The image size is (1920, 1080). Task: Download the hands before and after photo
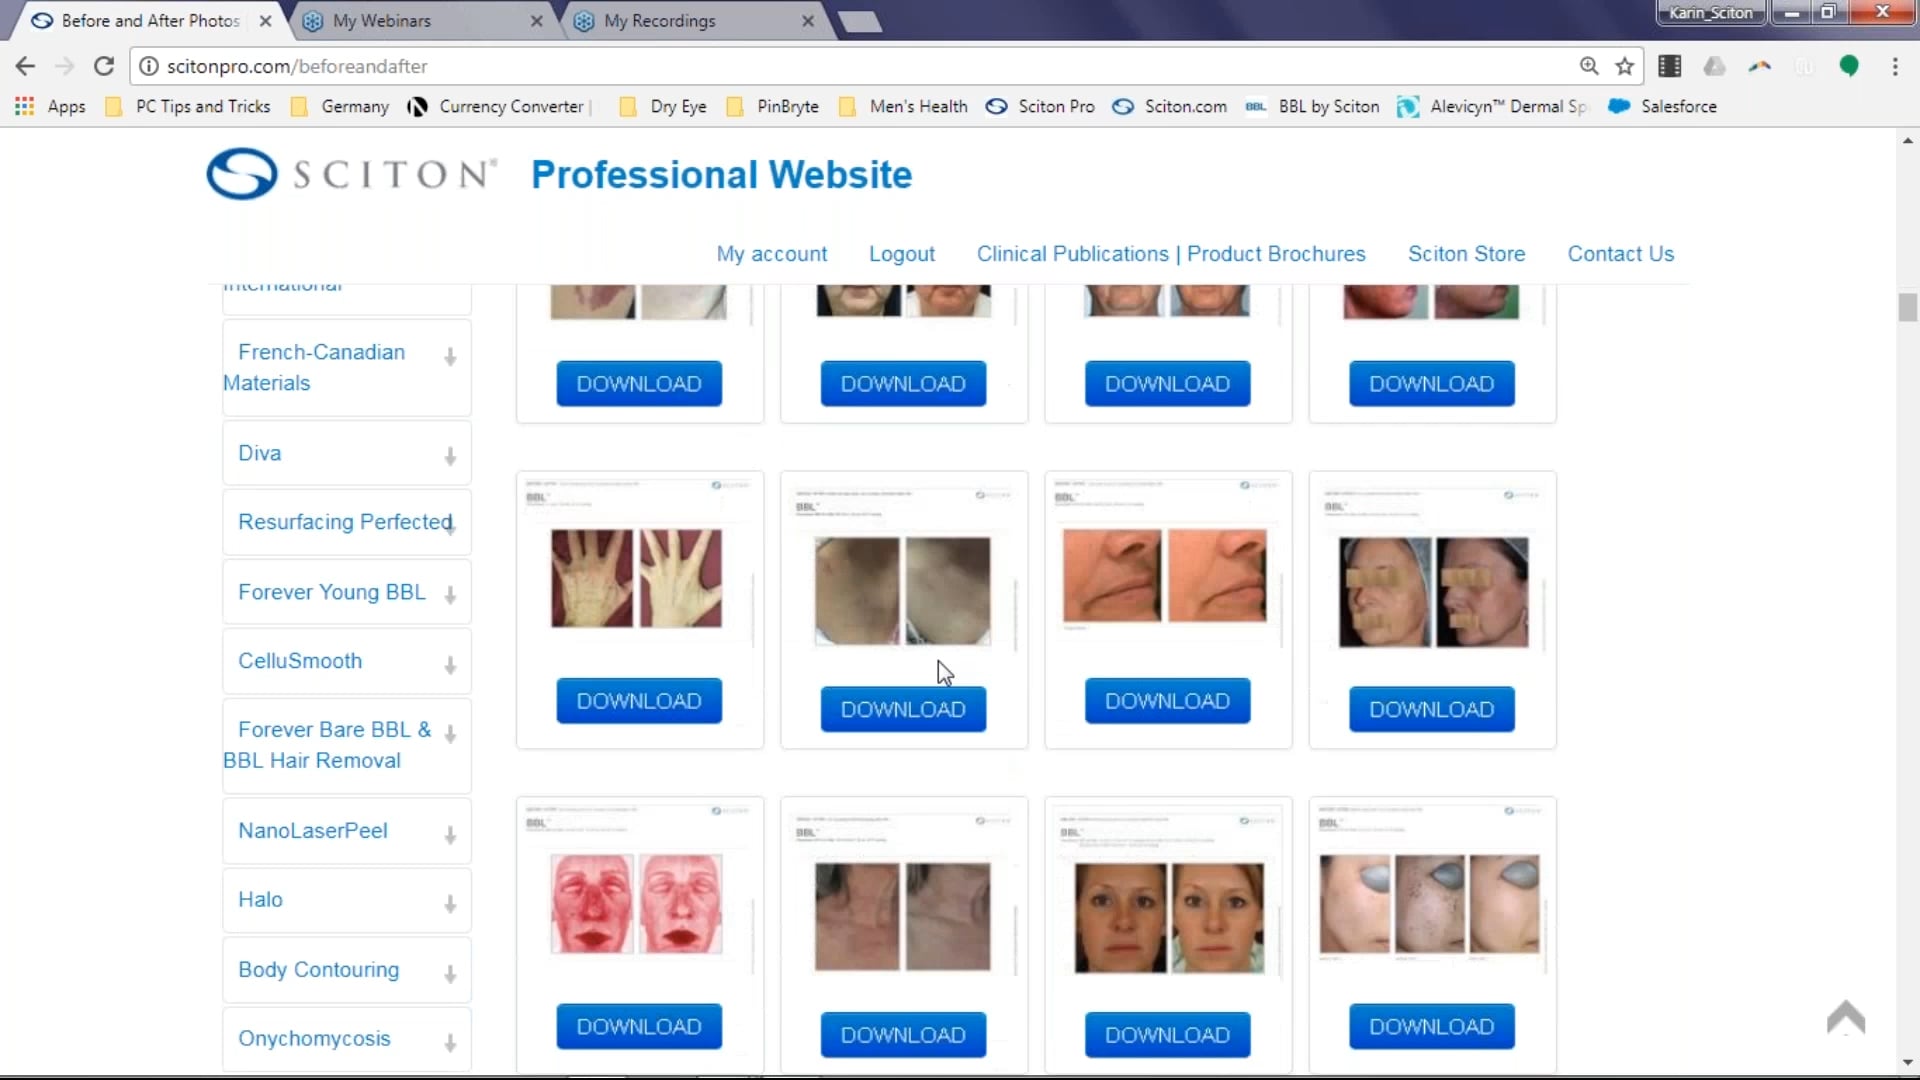[638, 700]
